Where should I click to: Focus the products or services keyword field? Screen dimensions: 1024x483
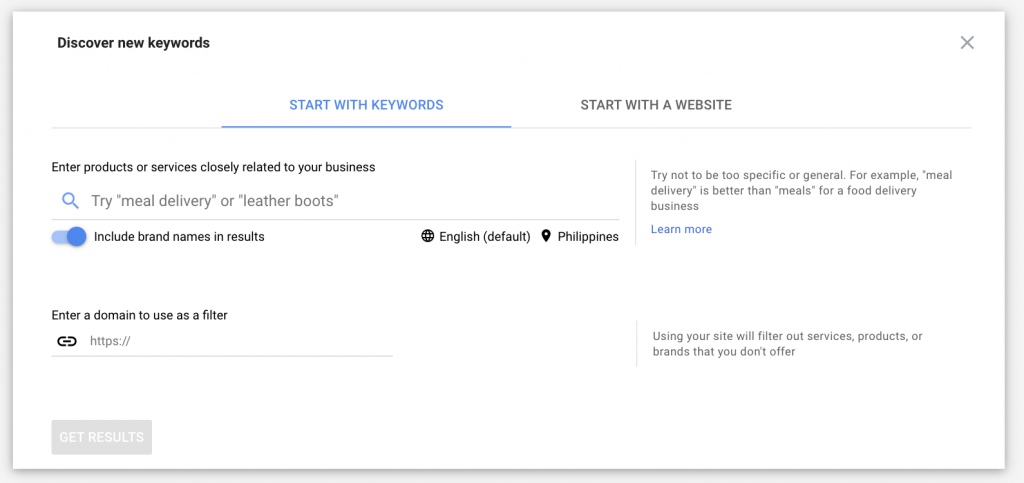336,200
